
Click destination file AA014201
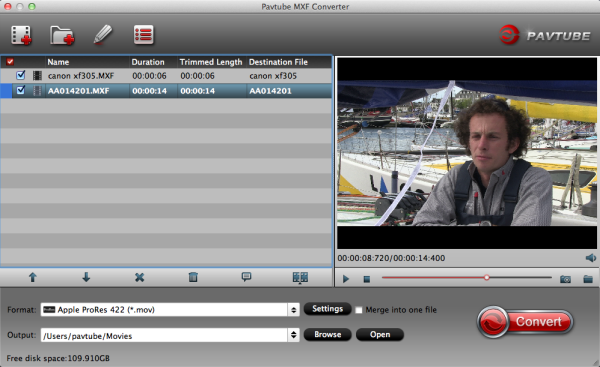tap(270, 91)
